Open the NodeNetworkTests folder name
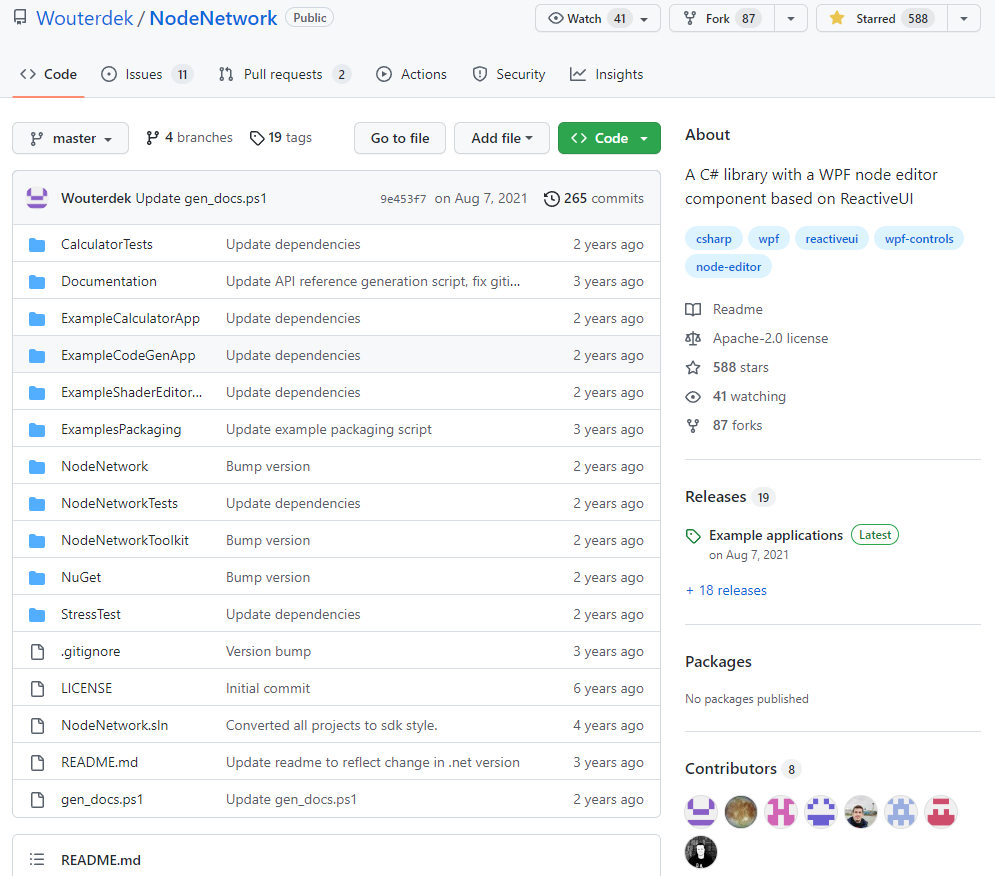Image resolution: width=995 pixels, height=876 pixels. (x=119, y=503)
